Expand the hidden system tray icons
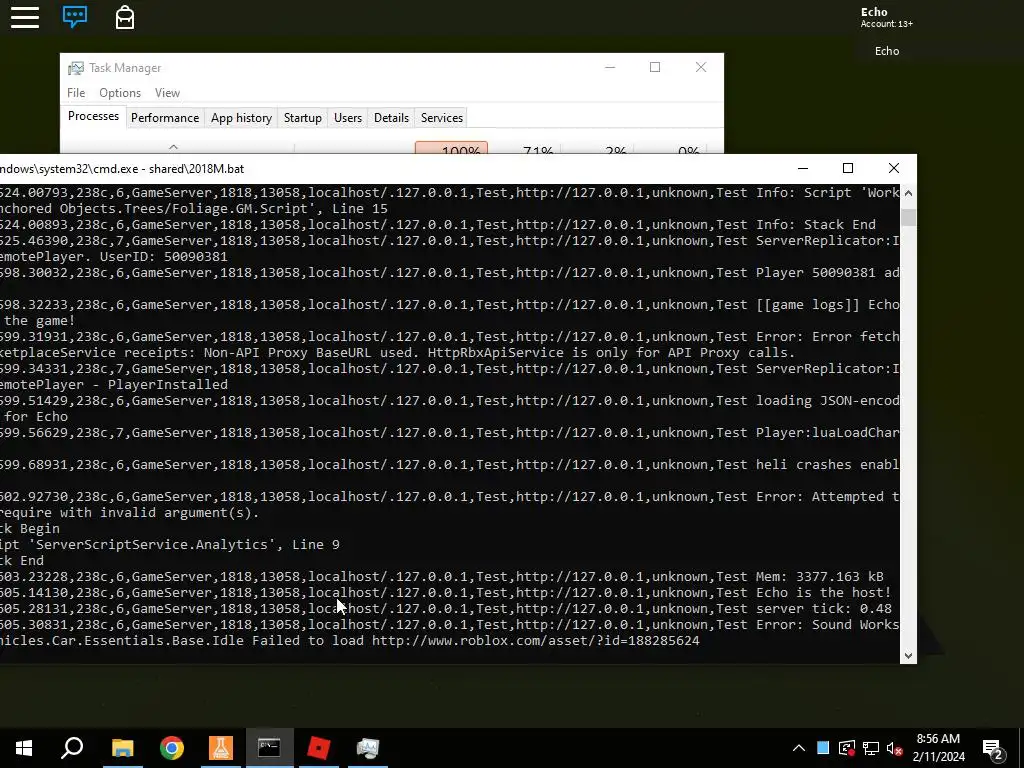This screenshot has width=1024, height=768. [x=799, y=748]
